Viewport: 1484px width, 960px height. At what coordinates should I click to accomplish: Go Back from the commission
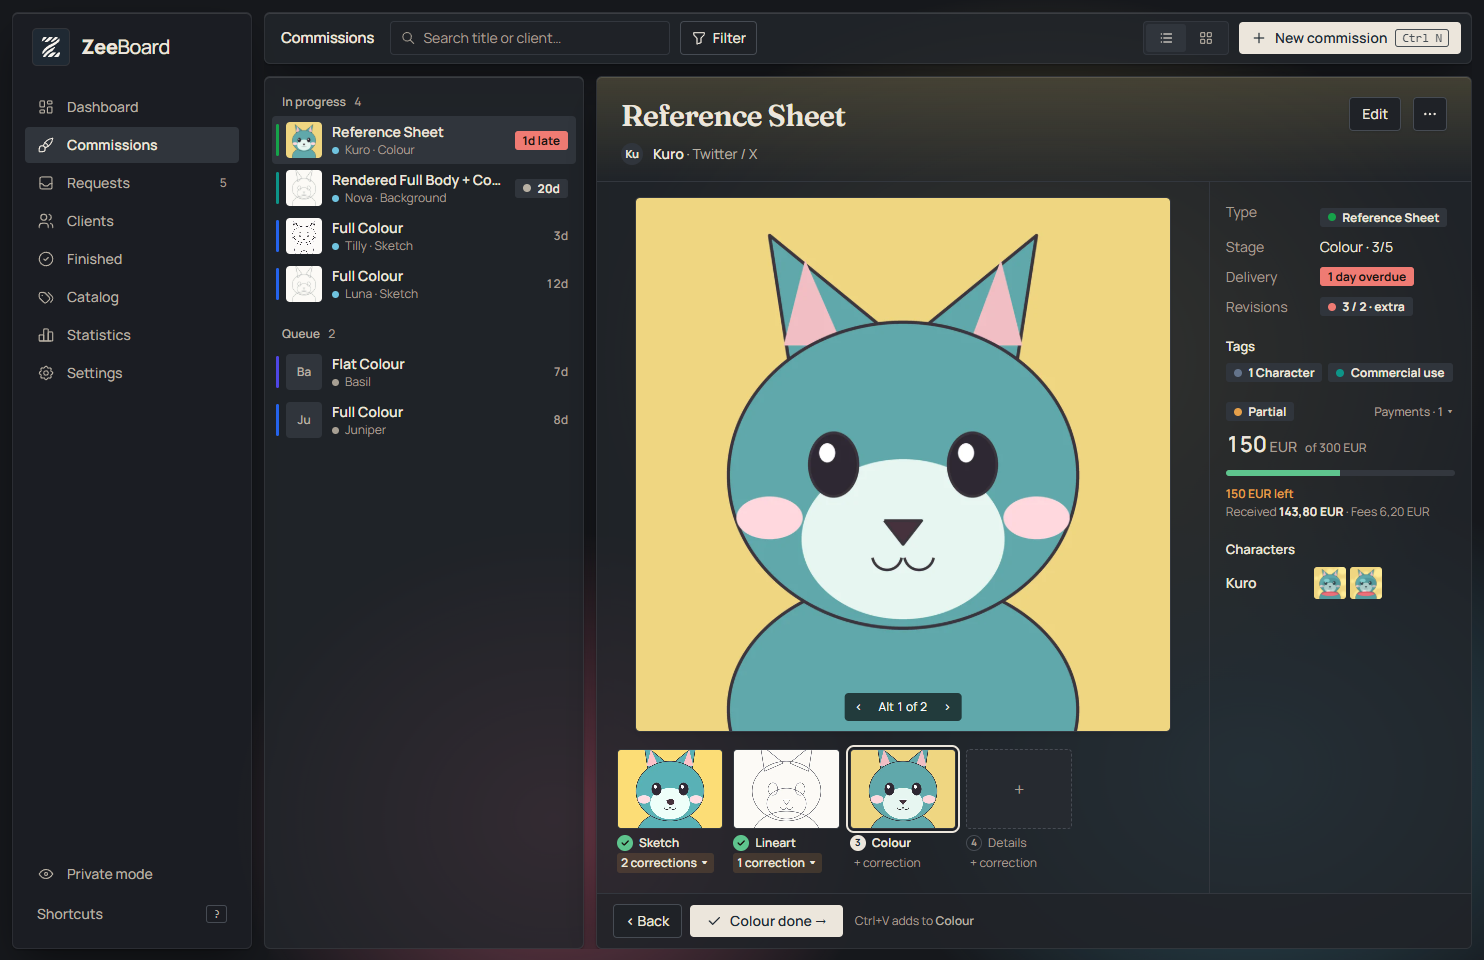pyautogui.click(x=647, y=921)
